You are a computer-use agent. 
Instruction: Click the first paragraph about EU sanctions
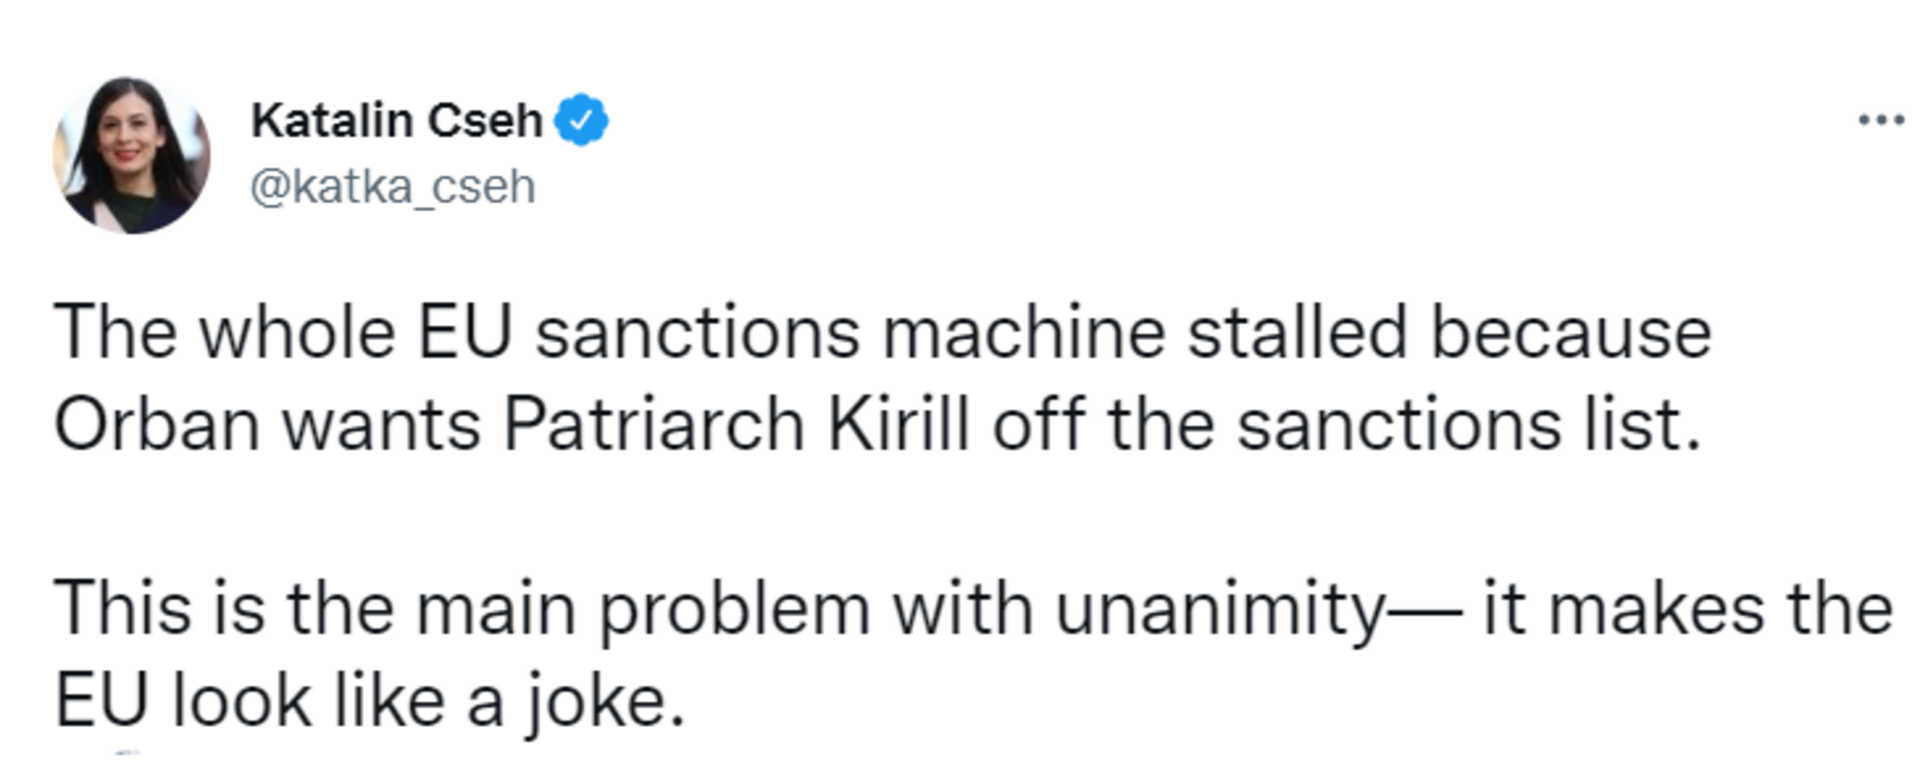882,379
